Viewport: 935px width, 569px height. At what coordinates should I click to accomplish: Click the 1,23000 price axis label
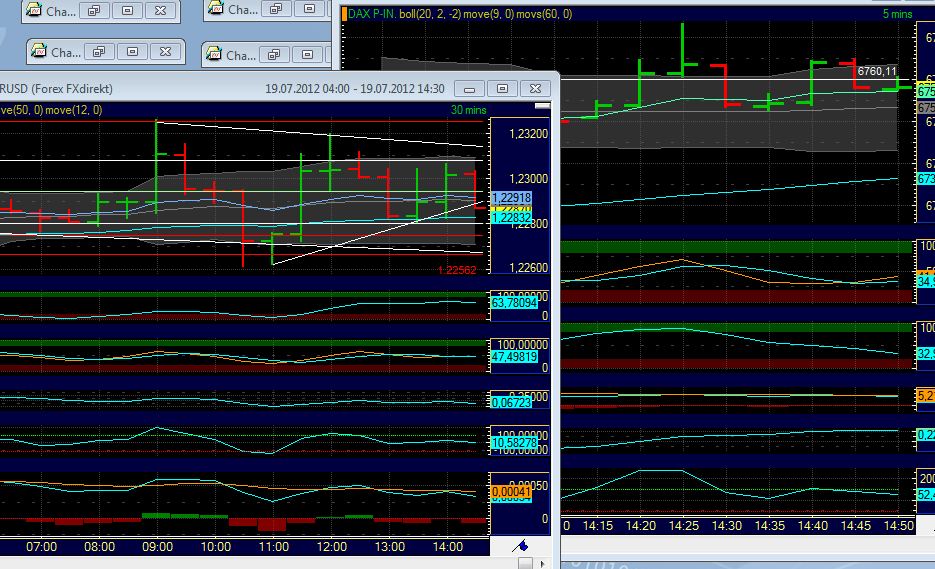click(528, 179)
